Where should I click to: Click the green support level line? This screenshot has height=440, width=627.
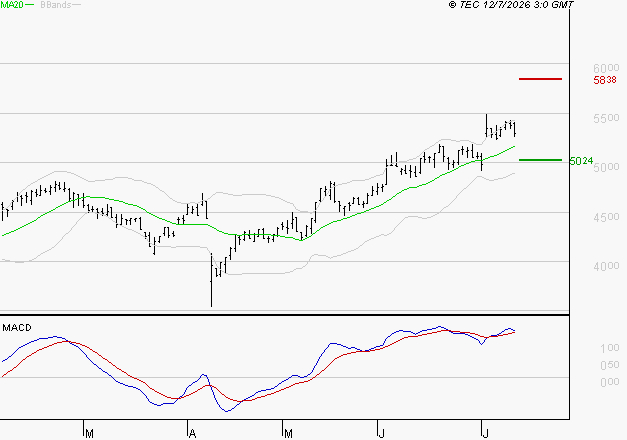[540, 160]
